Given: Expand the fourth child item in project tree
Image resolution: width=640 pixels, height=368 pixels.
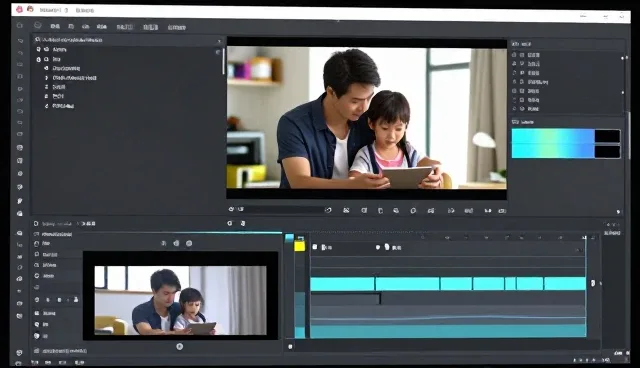Looking at the screenshot, I should point(46,96).
